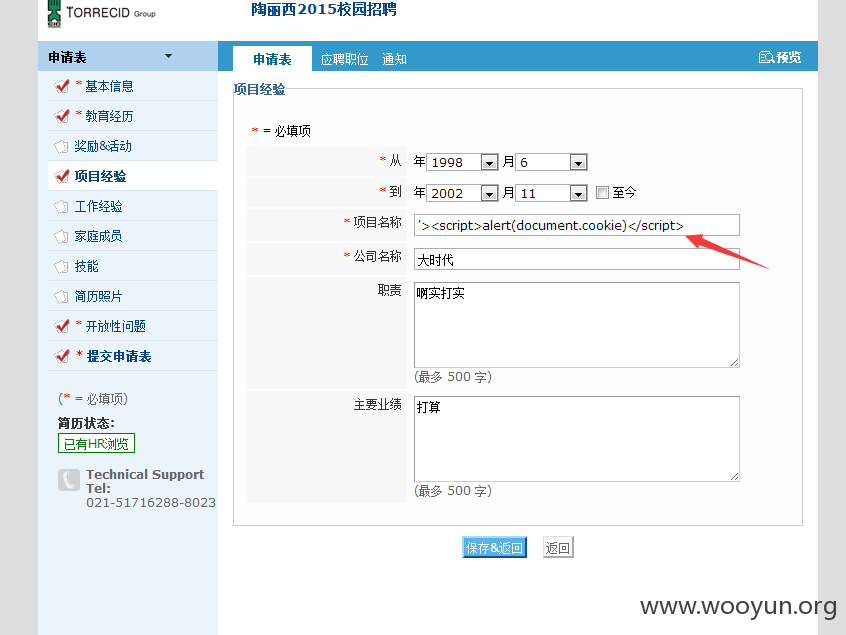Click the 已有HR浏览 status badge
846x635 pixels.
96,443
